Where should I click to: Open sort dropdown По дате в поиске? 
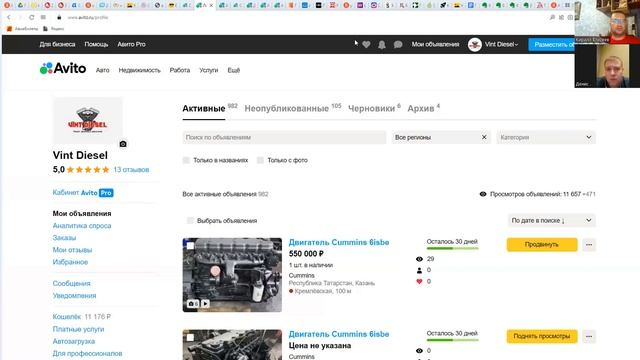coord(551,220)
